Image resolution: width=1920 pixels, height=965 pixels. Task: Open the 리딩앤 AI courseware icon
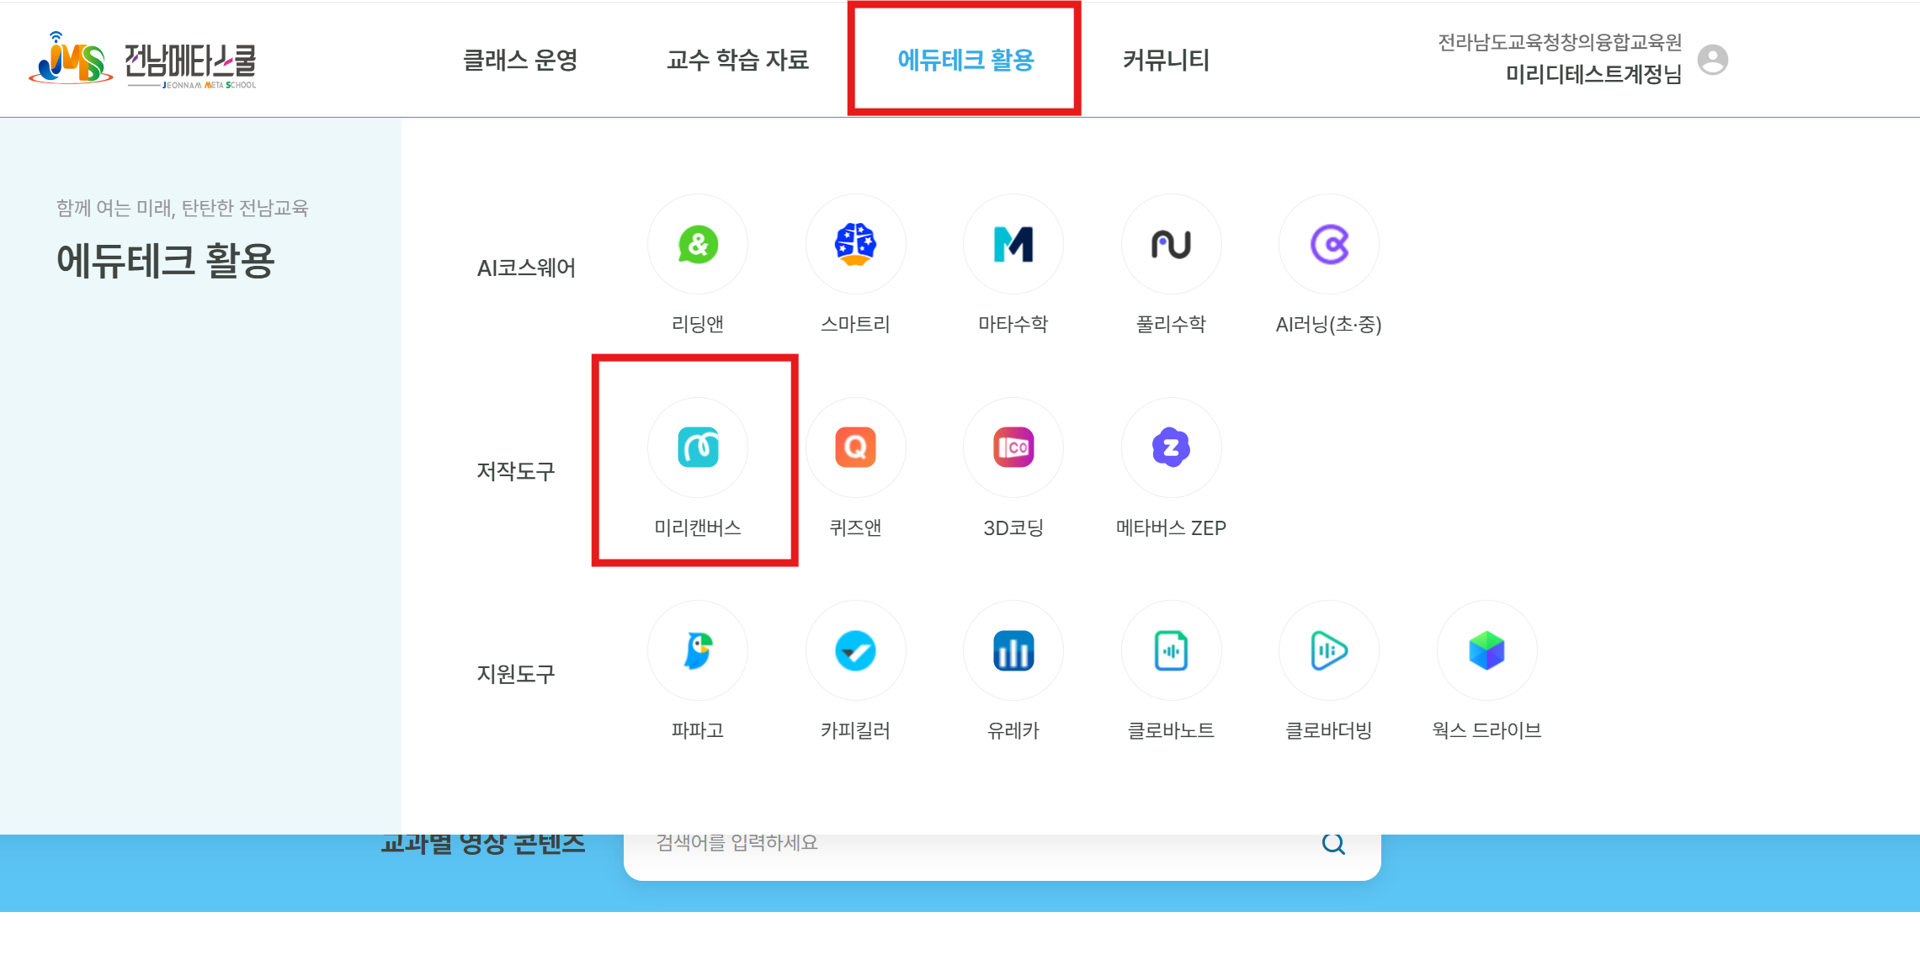click(x=697, y=245)
